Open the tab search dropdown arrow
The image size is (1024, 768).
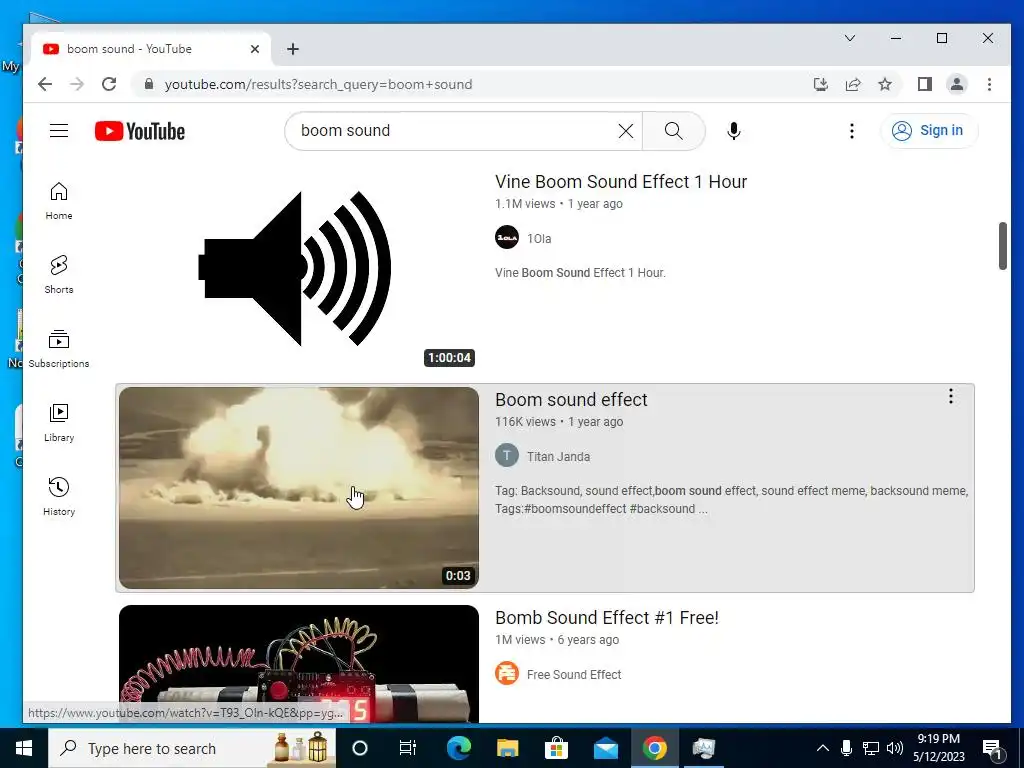[850, 39]
